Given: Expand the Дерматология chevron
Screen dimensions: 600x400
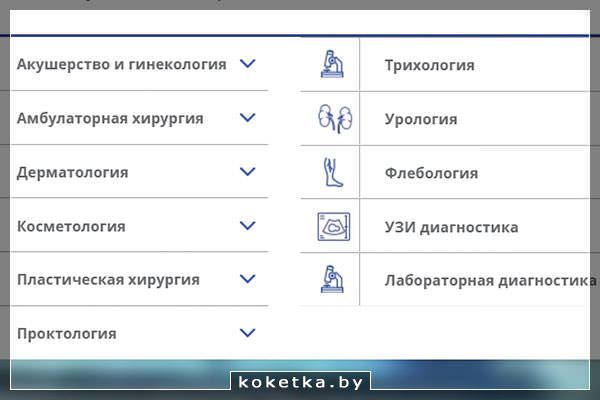Looking at the screenshot, I should click(x=248, y=171).
